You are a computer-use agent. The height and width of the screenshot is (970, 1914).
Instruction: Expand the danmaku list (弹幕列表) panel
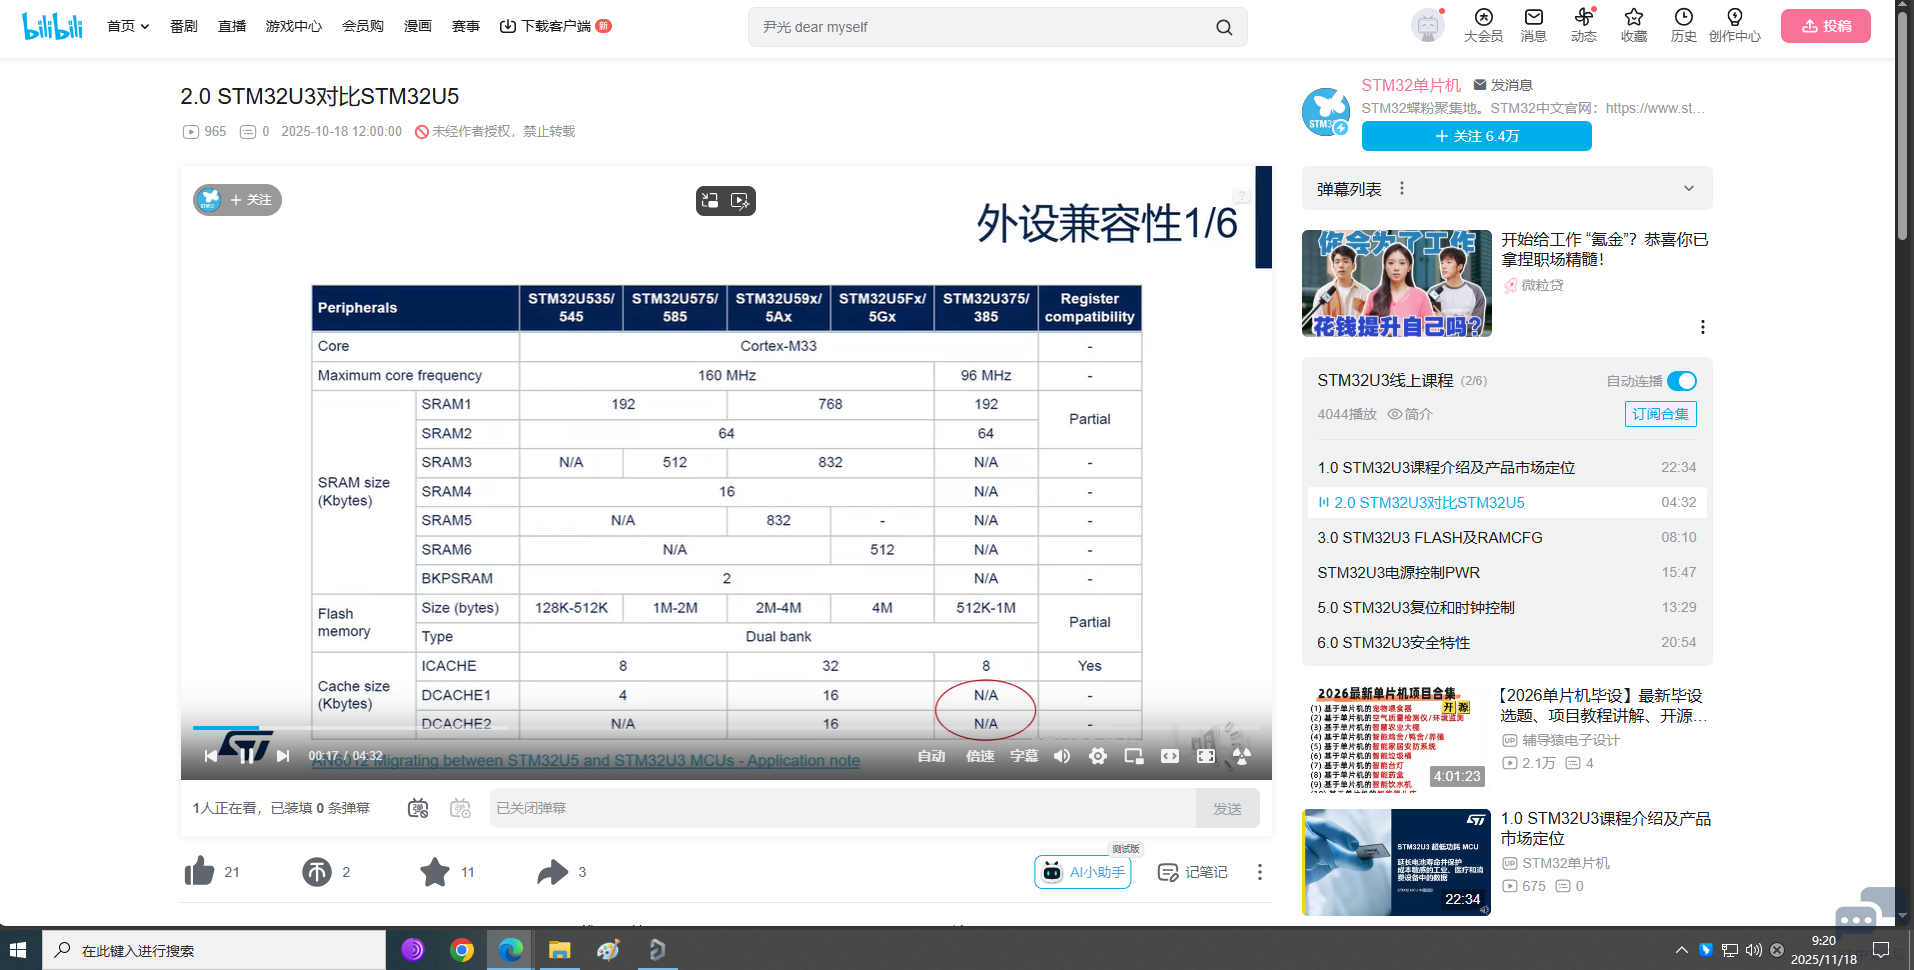[x=1688, y=189]
